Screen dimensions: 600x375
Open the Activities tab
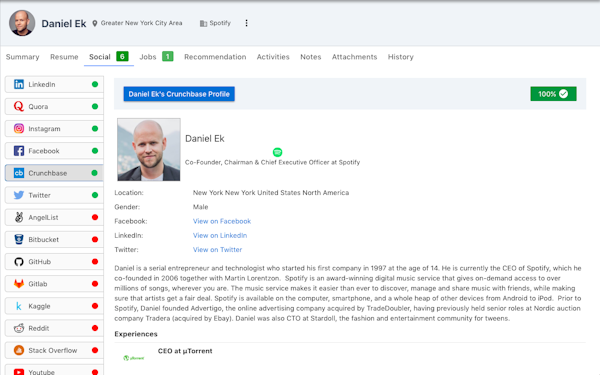(273, 57)
